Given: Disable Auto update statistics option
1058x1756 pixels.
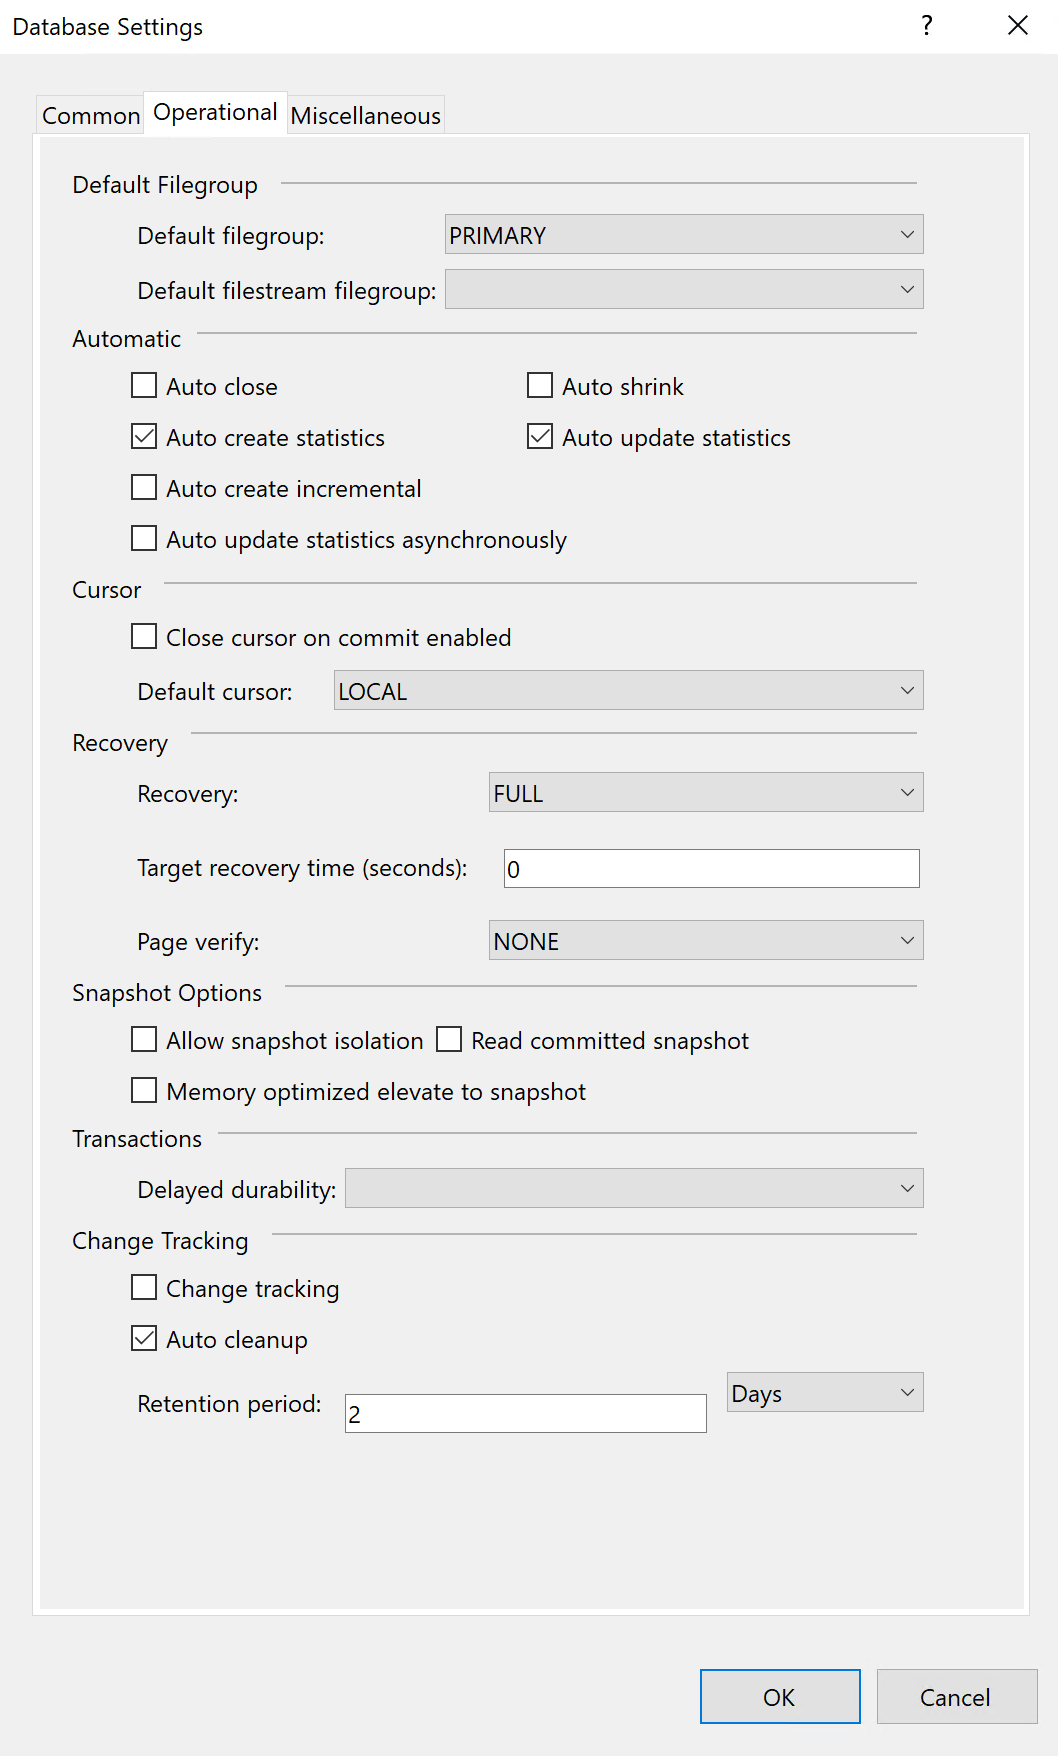Looking at the screenshot, I should pyautogui.click(x=540, y=437).
